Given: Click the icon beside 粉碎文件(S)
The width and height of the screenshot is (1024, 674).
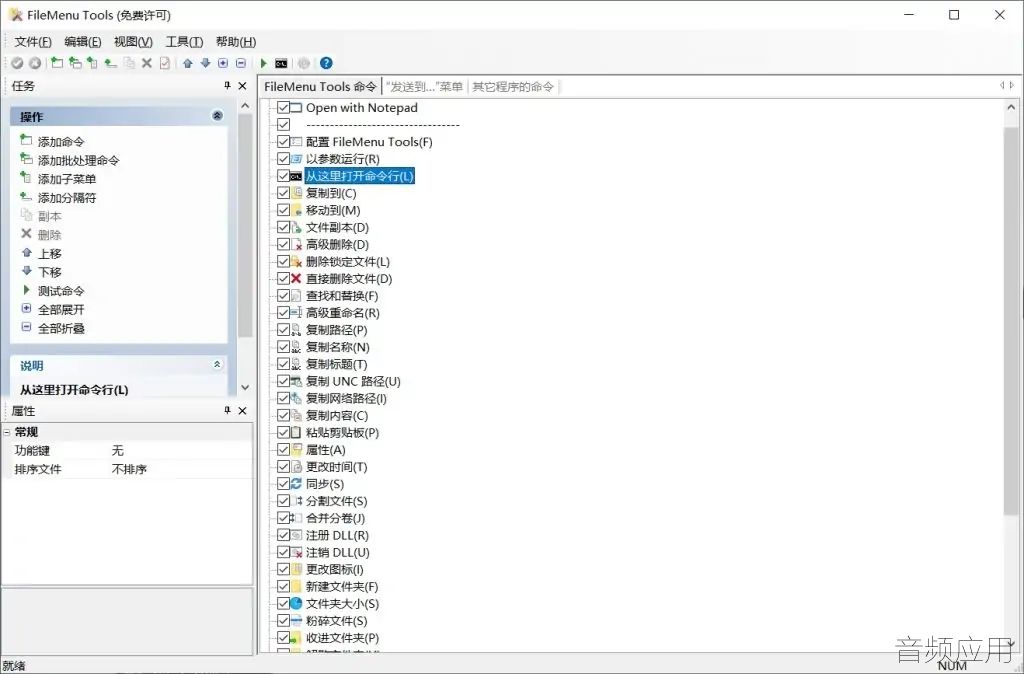Looking at the screenshot, I should pyautogui.click(x=296, y=620).
